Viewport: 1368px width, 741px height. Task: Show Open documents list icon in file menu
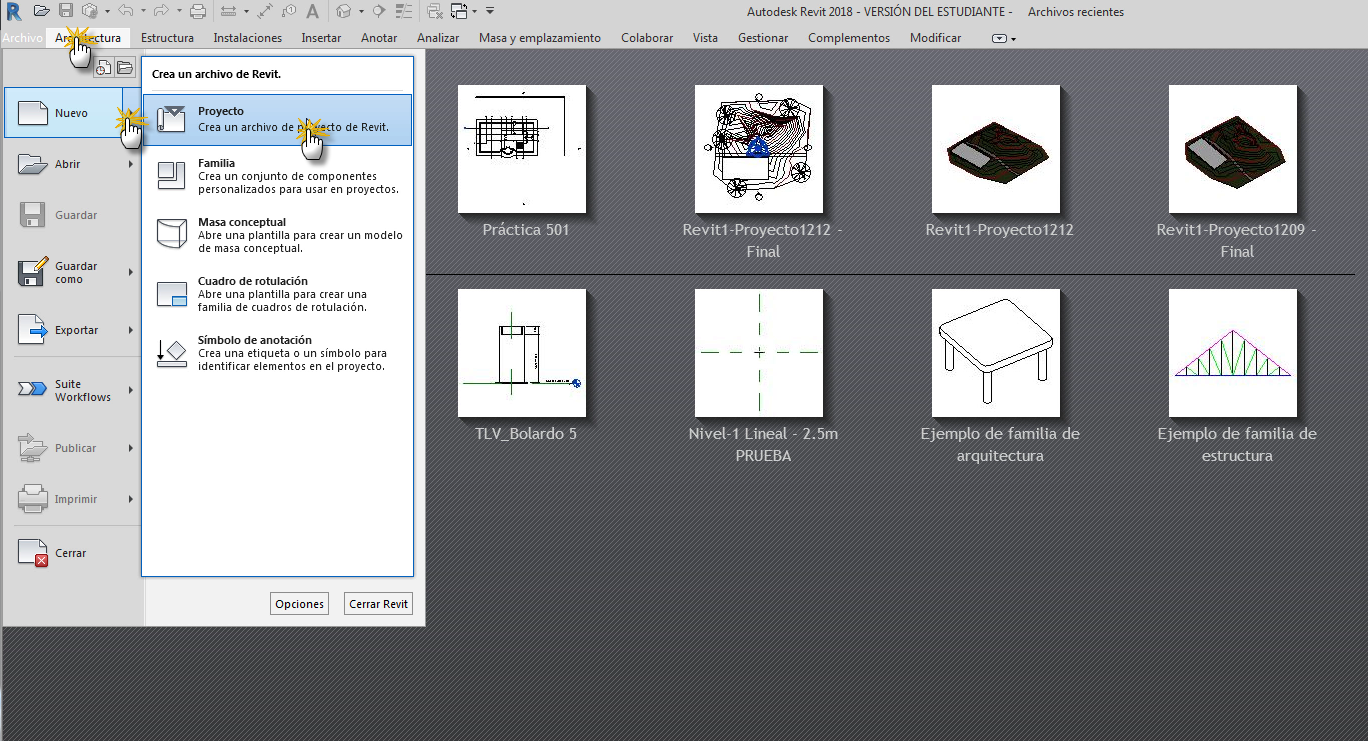(x=124, y=68)
